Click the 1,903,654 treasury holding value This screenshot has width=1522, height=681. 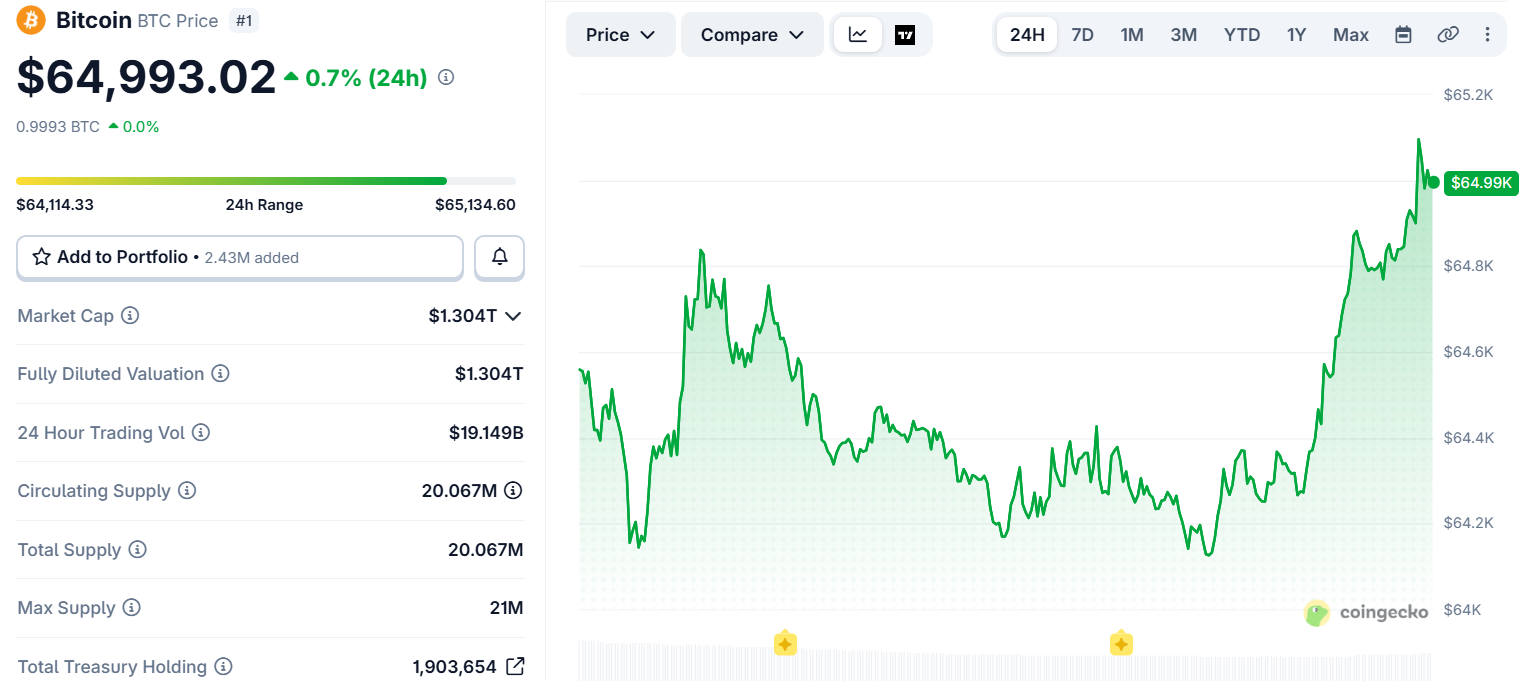pyautogui.click(x=455, y=666)
